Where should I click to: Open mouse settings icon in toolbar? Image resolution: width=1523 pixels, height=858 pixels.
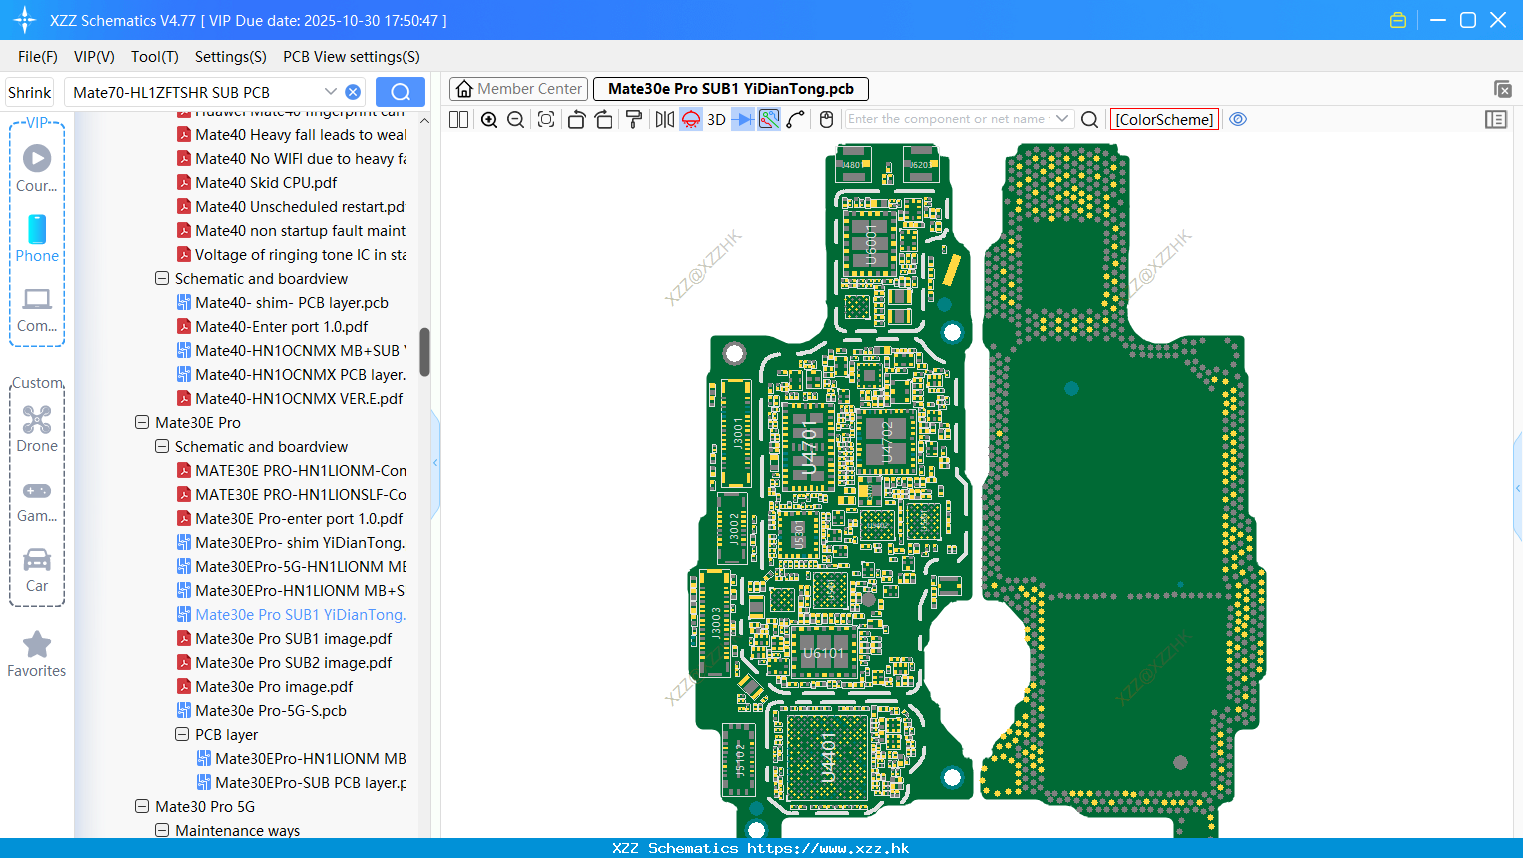coord(826,119)
